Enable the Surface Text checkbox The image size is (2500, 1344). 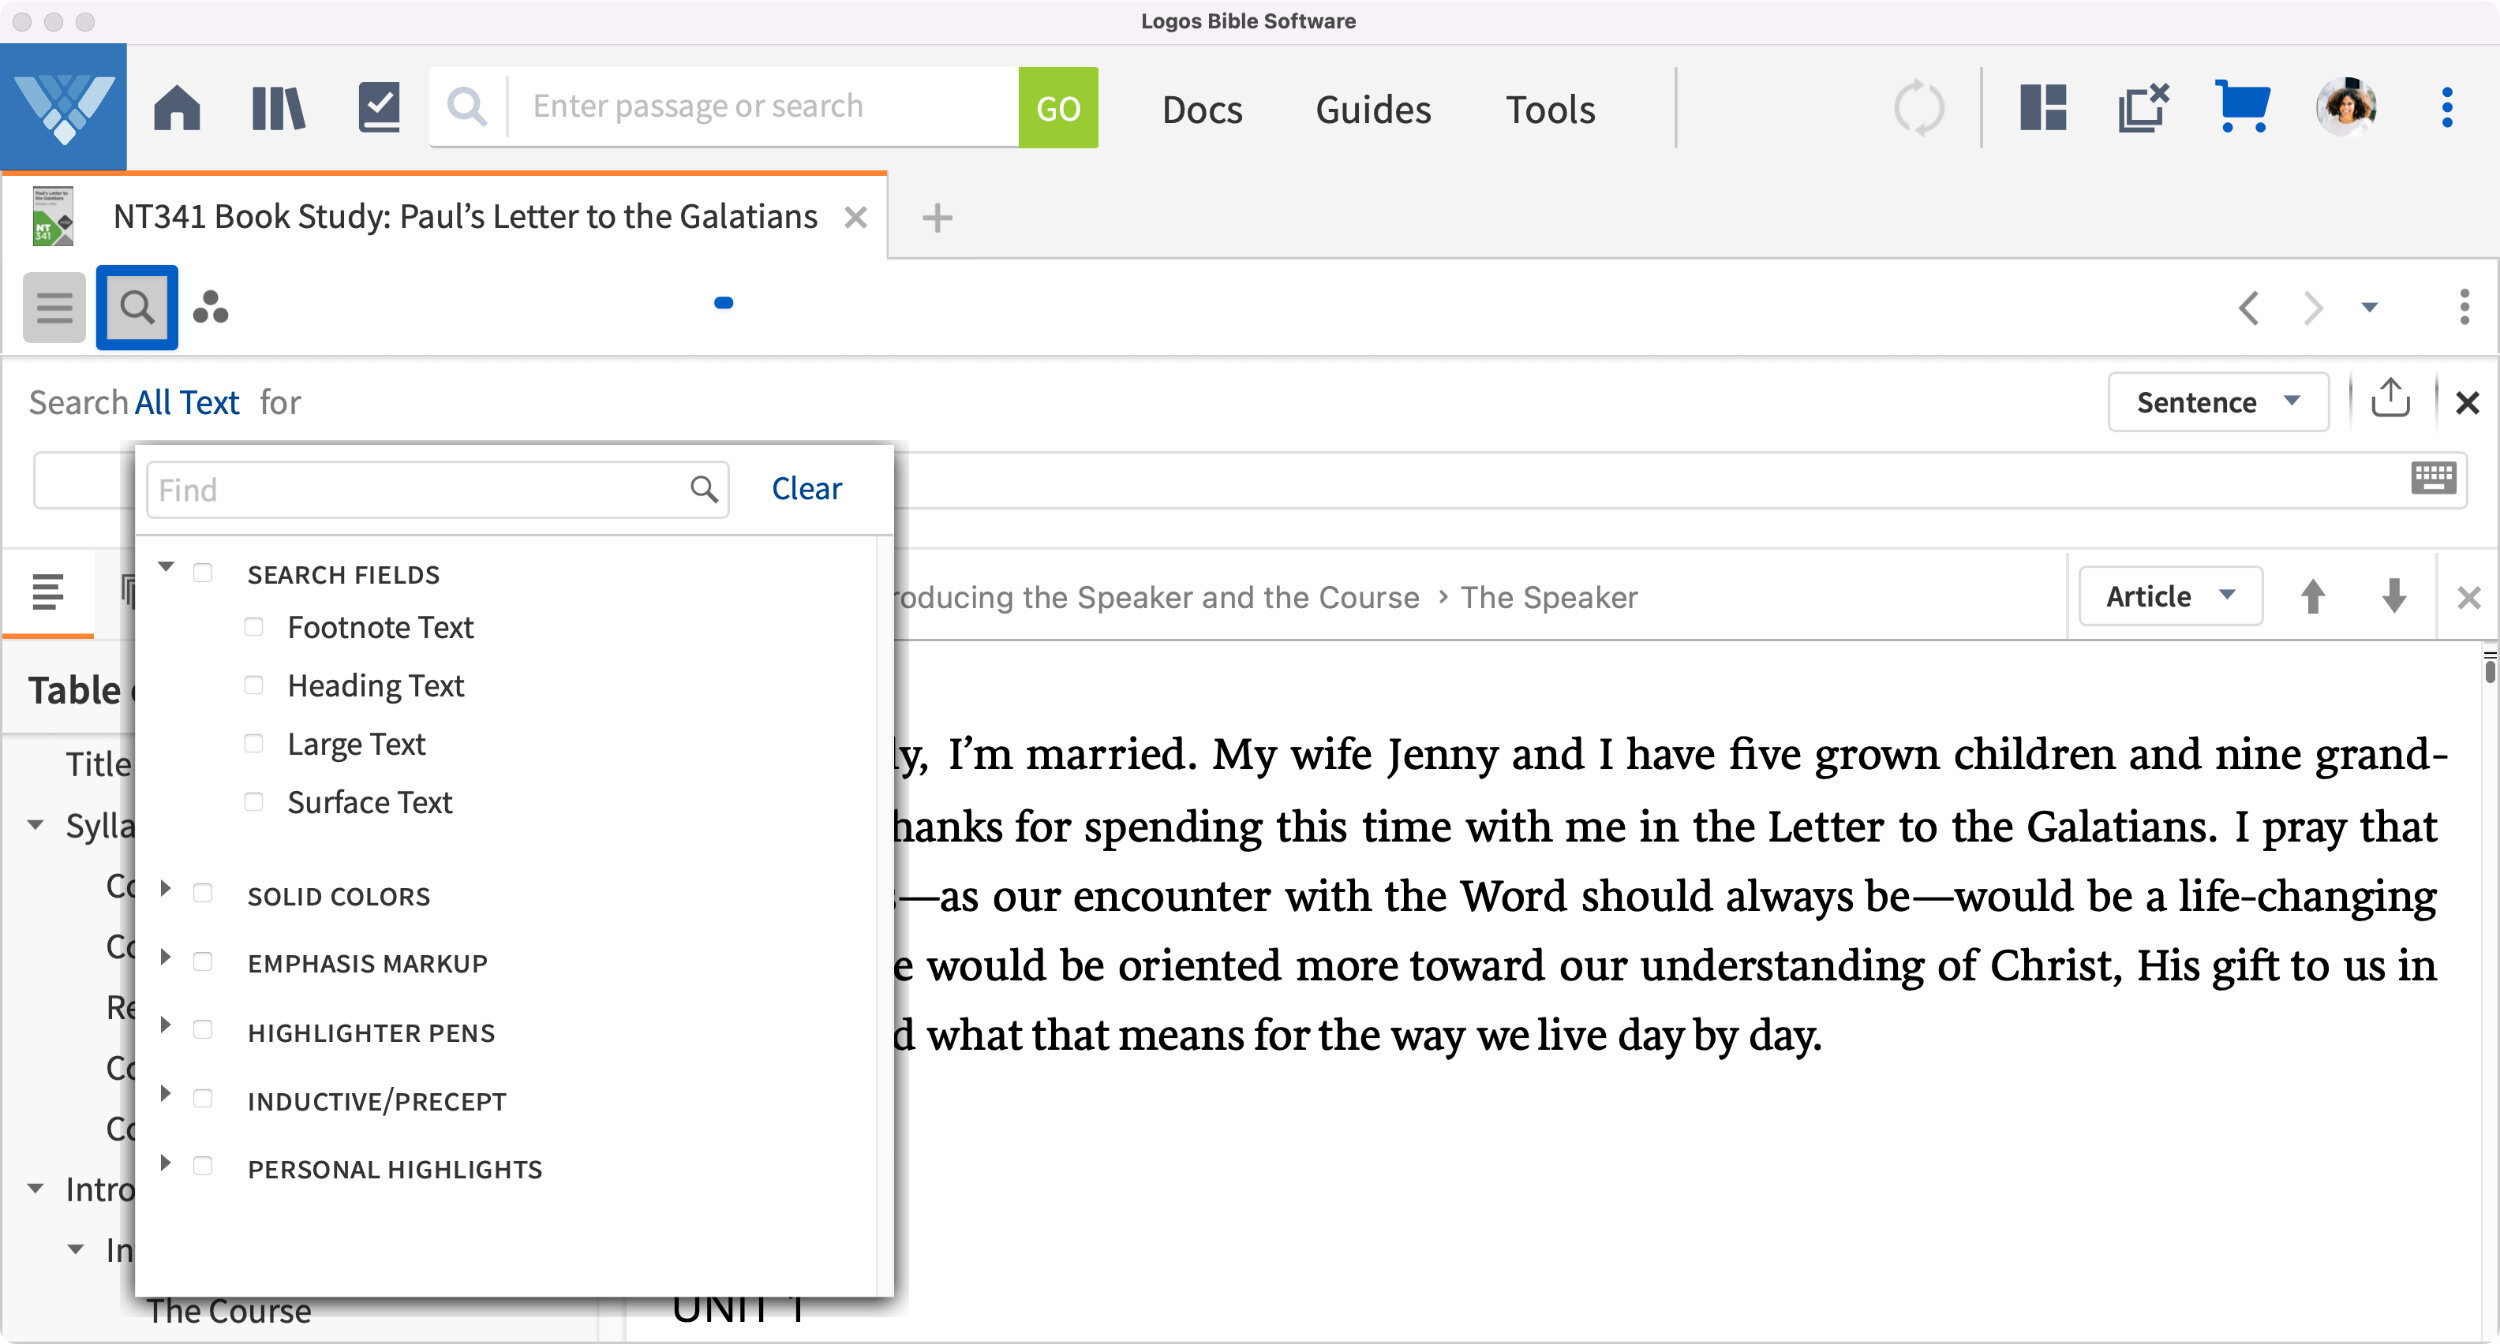(254, 802)
